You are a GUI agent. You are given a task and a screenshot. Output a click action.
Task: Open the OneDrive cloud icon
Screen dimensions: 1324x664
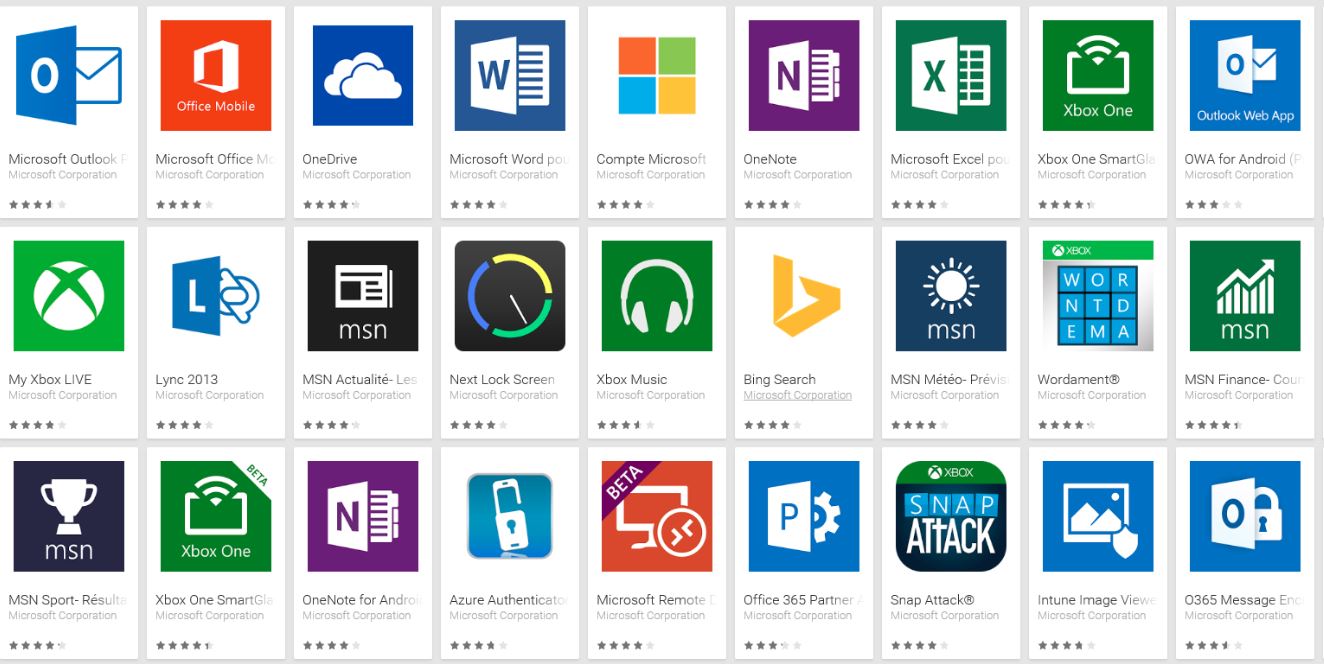(x=363, y=76)
